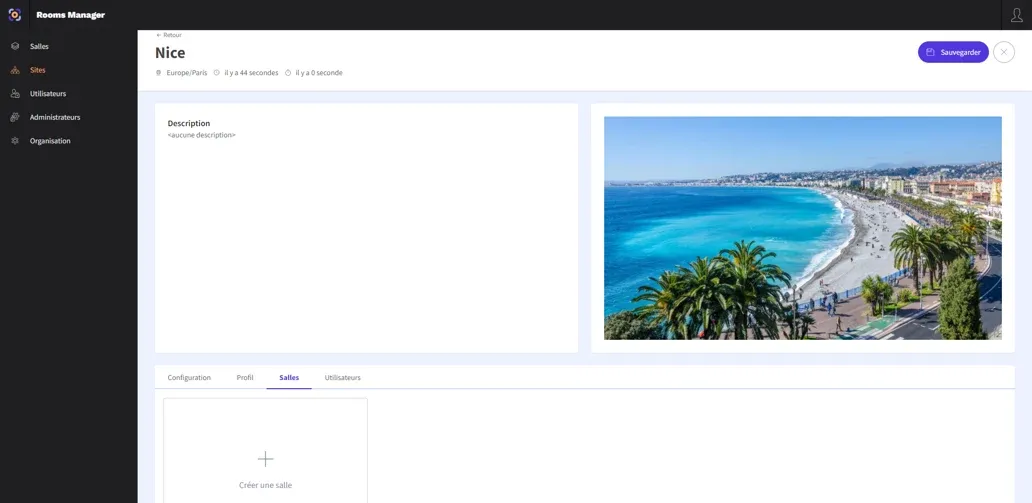Click the Salles sidebar icon
1032x503 pixels.
[x=15, y=47]
